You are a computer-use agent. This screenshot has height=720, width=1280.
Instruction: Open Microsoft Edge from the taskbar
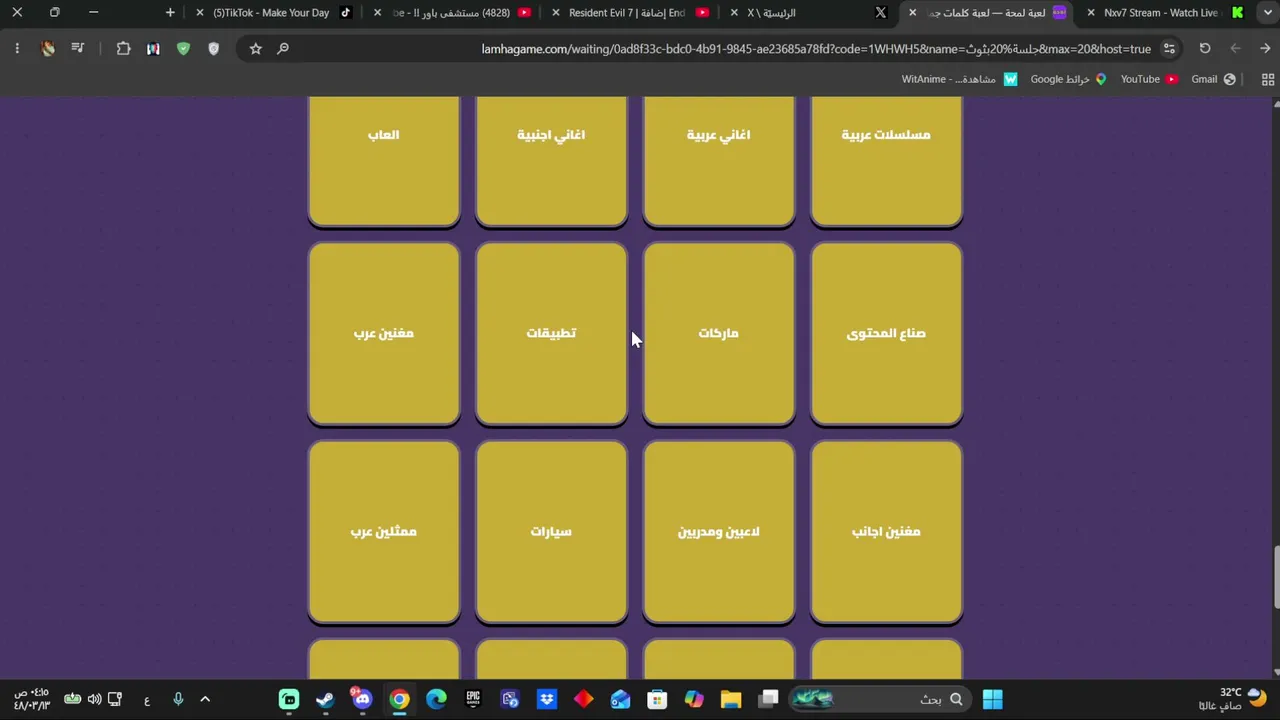436,699
